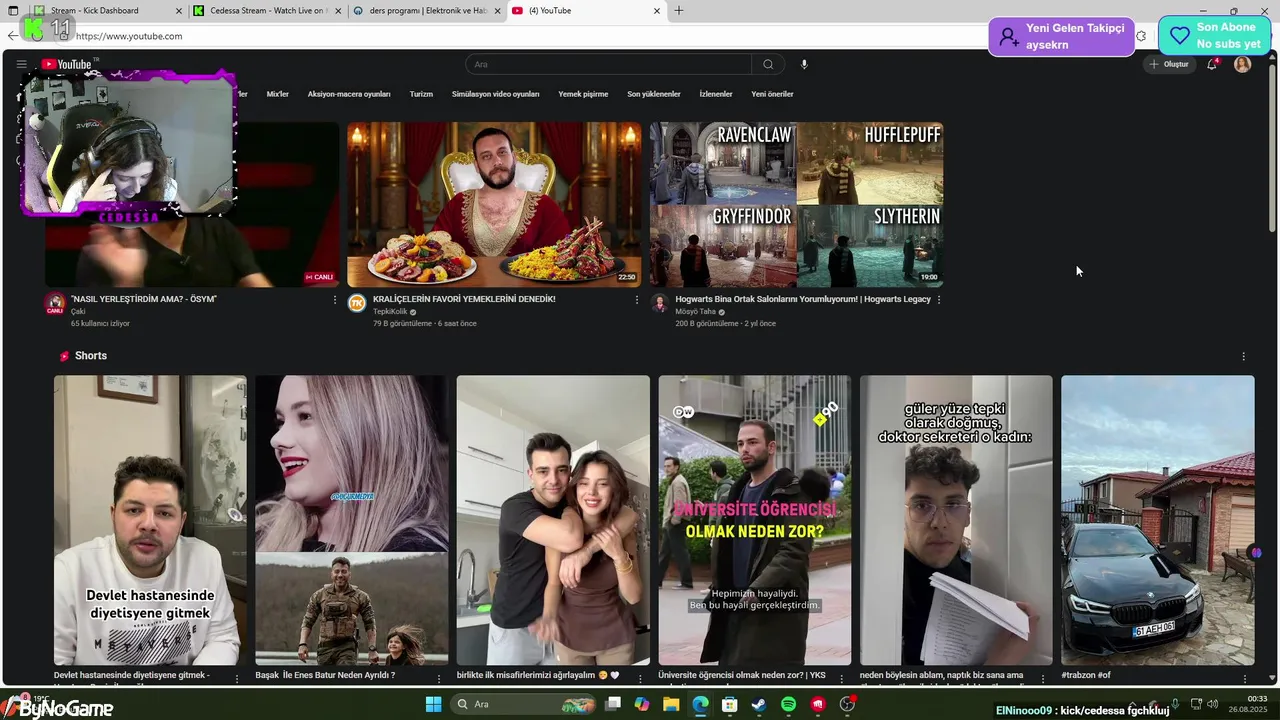Open options menu for Hogwarts video

point(939,300)
